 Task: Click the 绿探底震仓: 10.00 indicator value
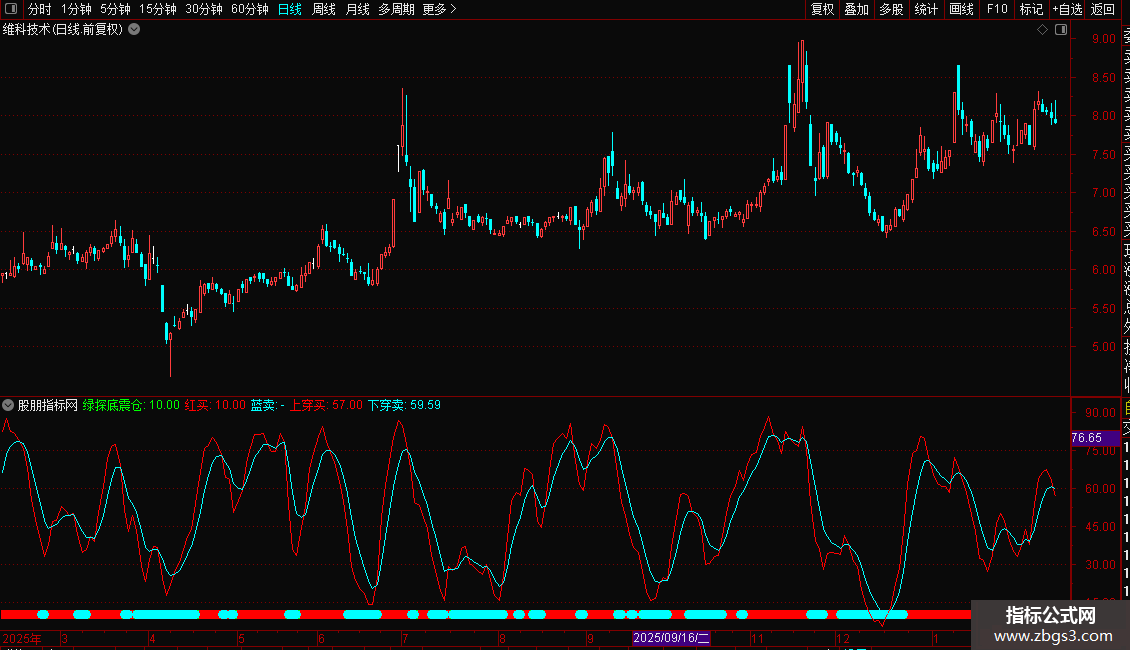131,405
